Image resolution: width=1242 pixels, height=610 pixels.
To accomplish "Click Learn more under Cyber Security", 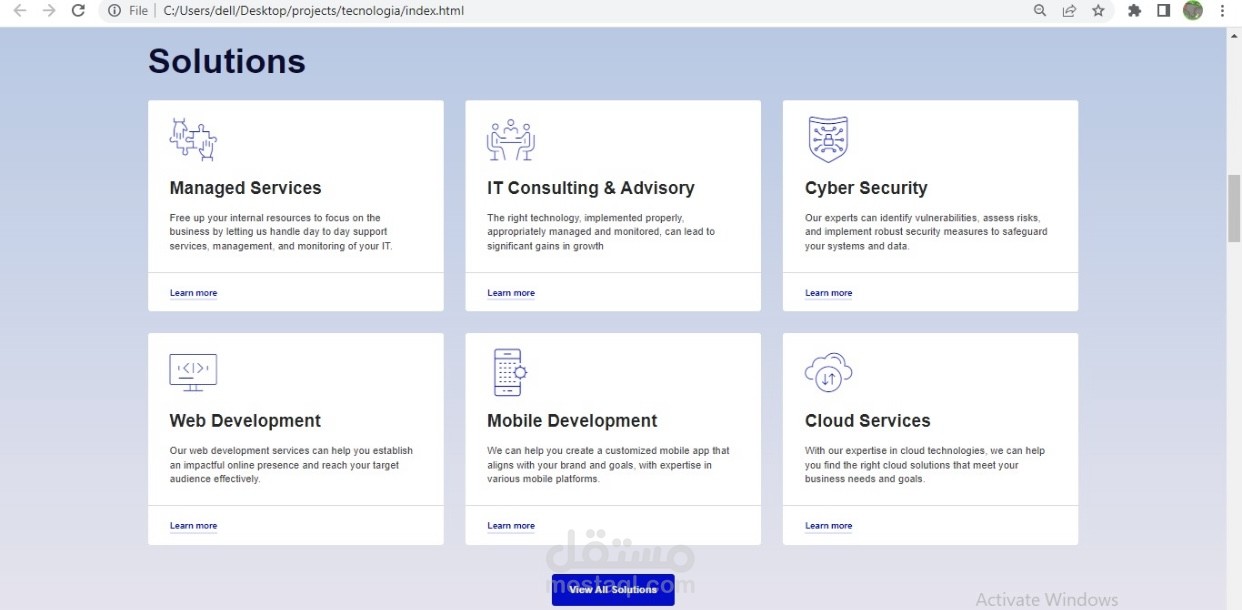I will click(829, 293).
